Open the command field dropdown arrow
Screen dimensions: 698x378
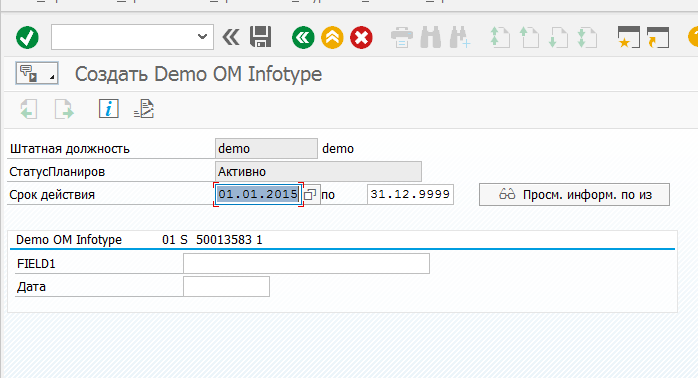[x=202, y=37]
